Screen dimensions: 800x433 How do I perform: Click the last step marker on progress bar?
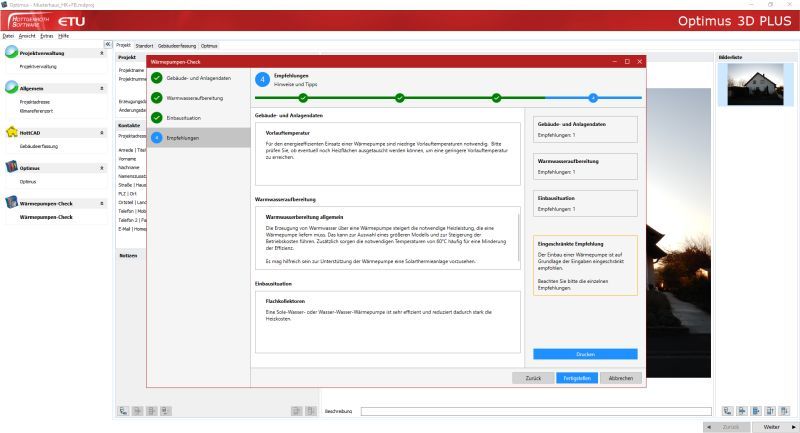coord(592,97)
